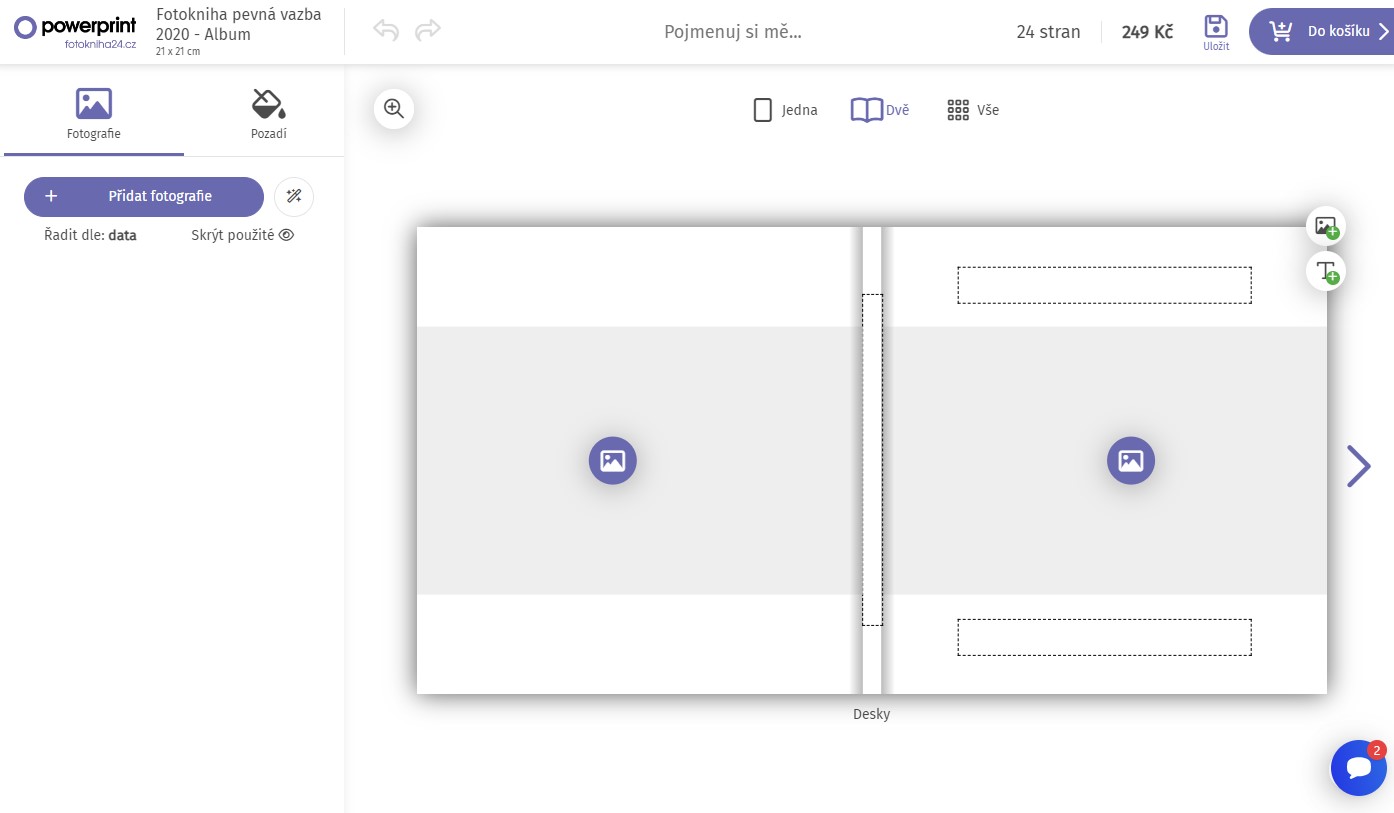The height and width of the screenshot is (813, 1394).
Task: Edit the Pojmenuj si mě title field
Action: point(733,32)
